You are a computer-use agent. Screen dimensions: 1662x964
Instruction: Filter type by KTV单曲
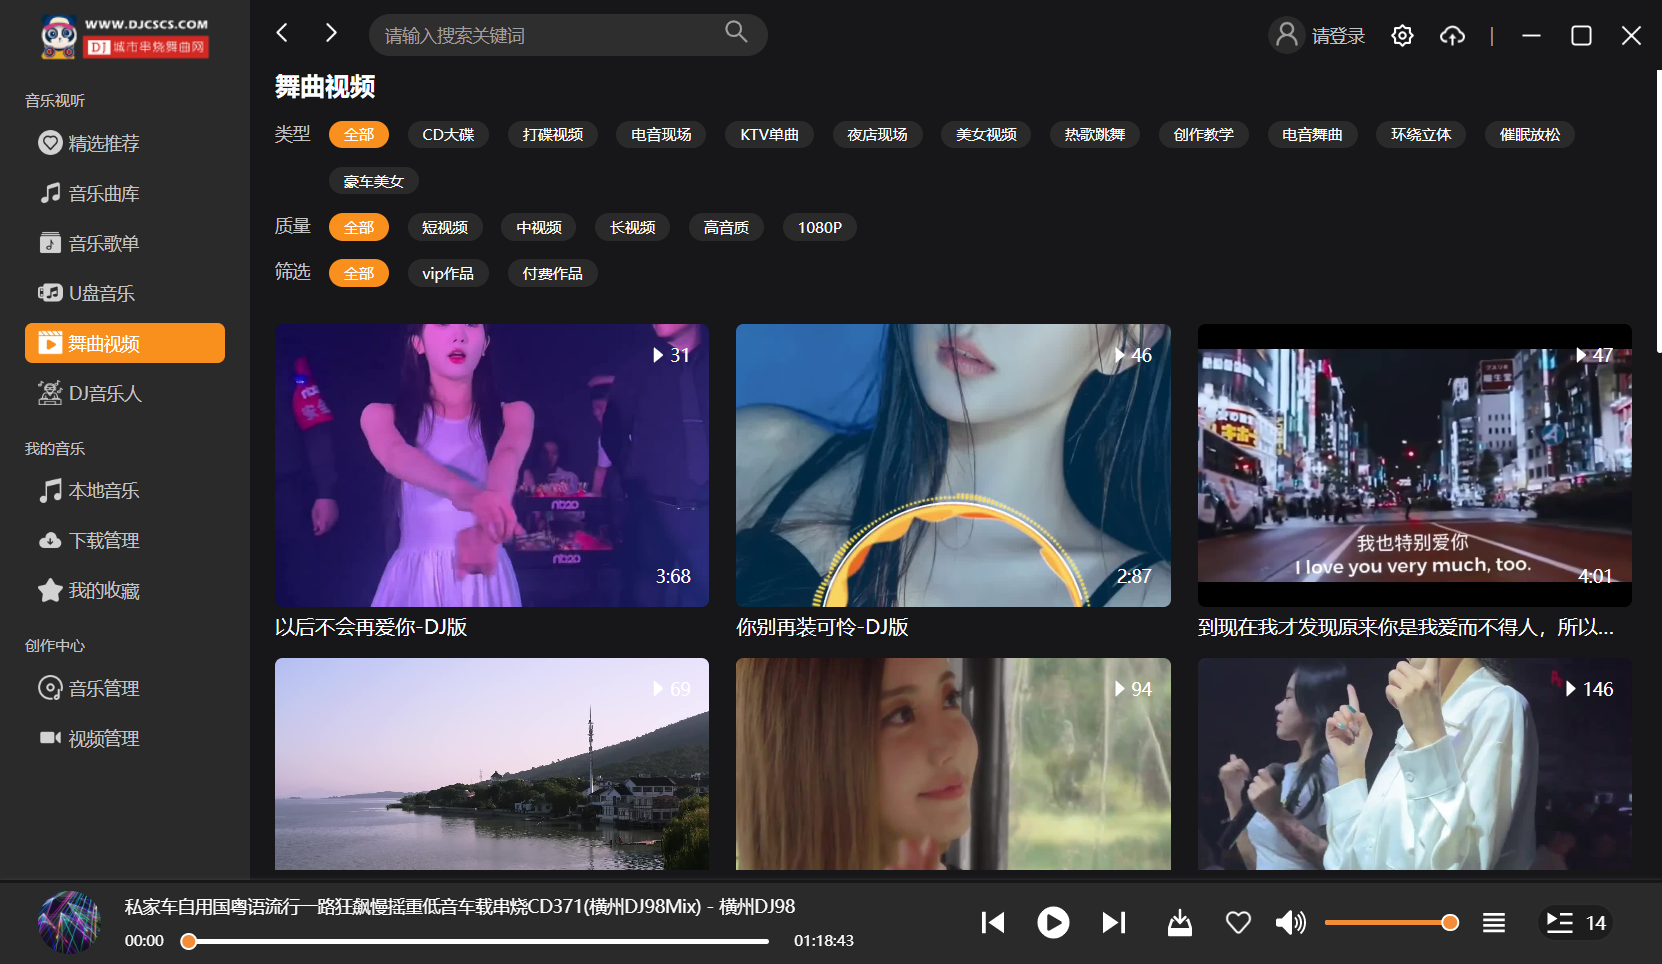[x=769, y=134]
